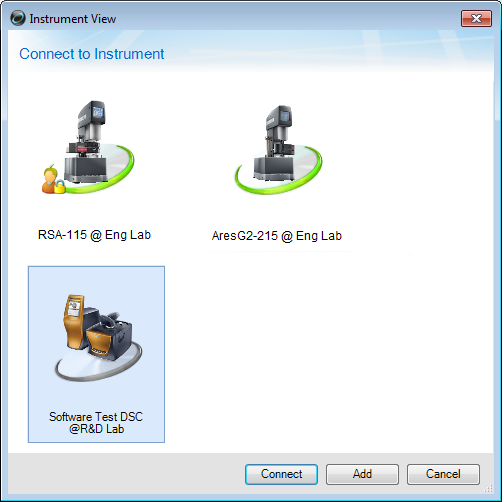Click the Instrument View title text
Viewport: 504px width, 502px height.
[x=73, y=19]
